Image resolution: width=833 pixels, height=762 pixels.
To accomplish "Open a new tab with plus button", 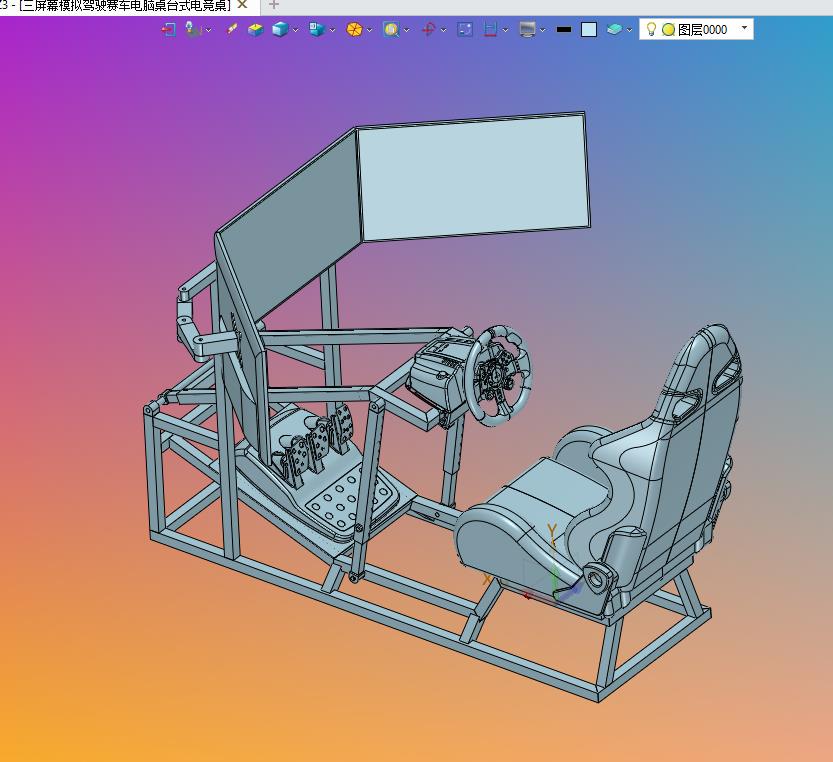I will 274,5.
